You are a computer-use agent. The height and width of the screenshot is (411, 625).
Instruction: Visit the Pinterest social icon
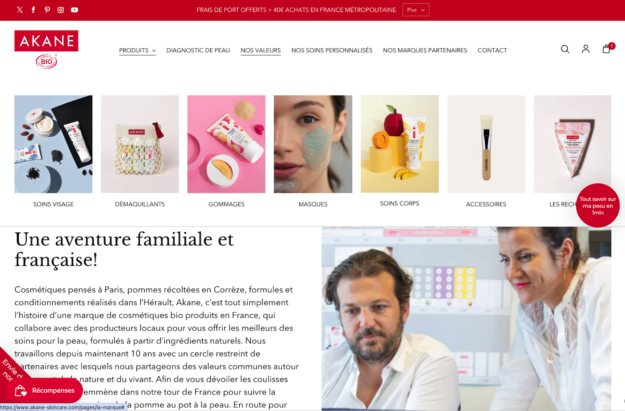(x=47, y=10)
